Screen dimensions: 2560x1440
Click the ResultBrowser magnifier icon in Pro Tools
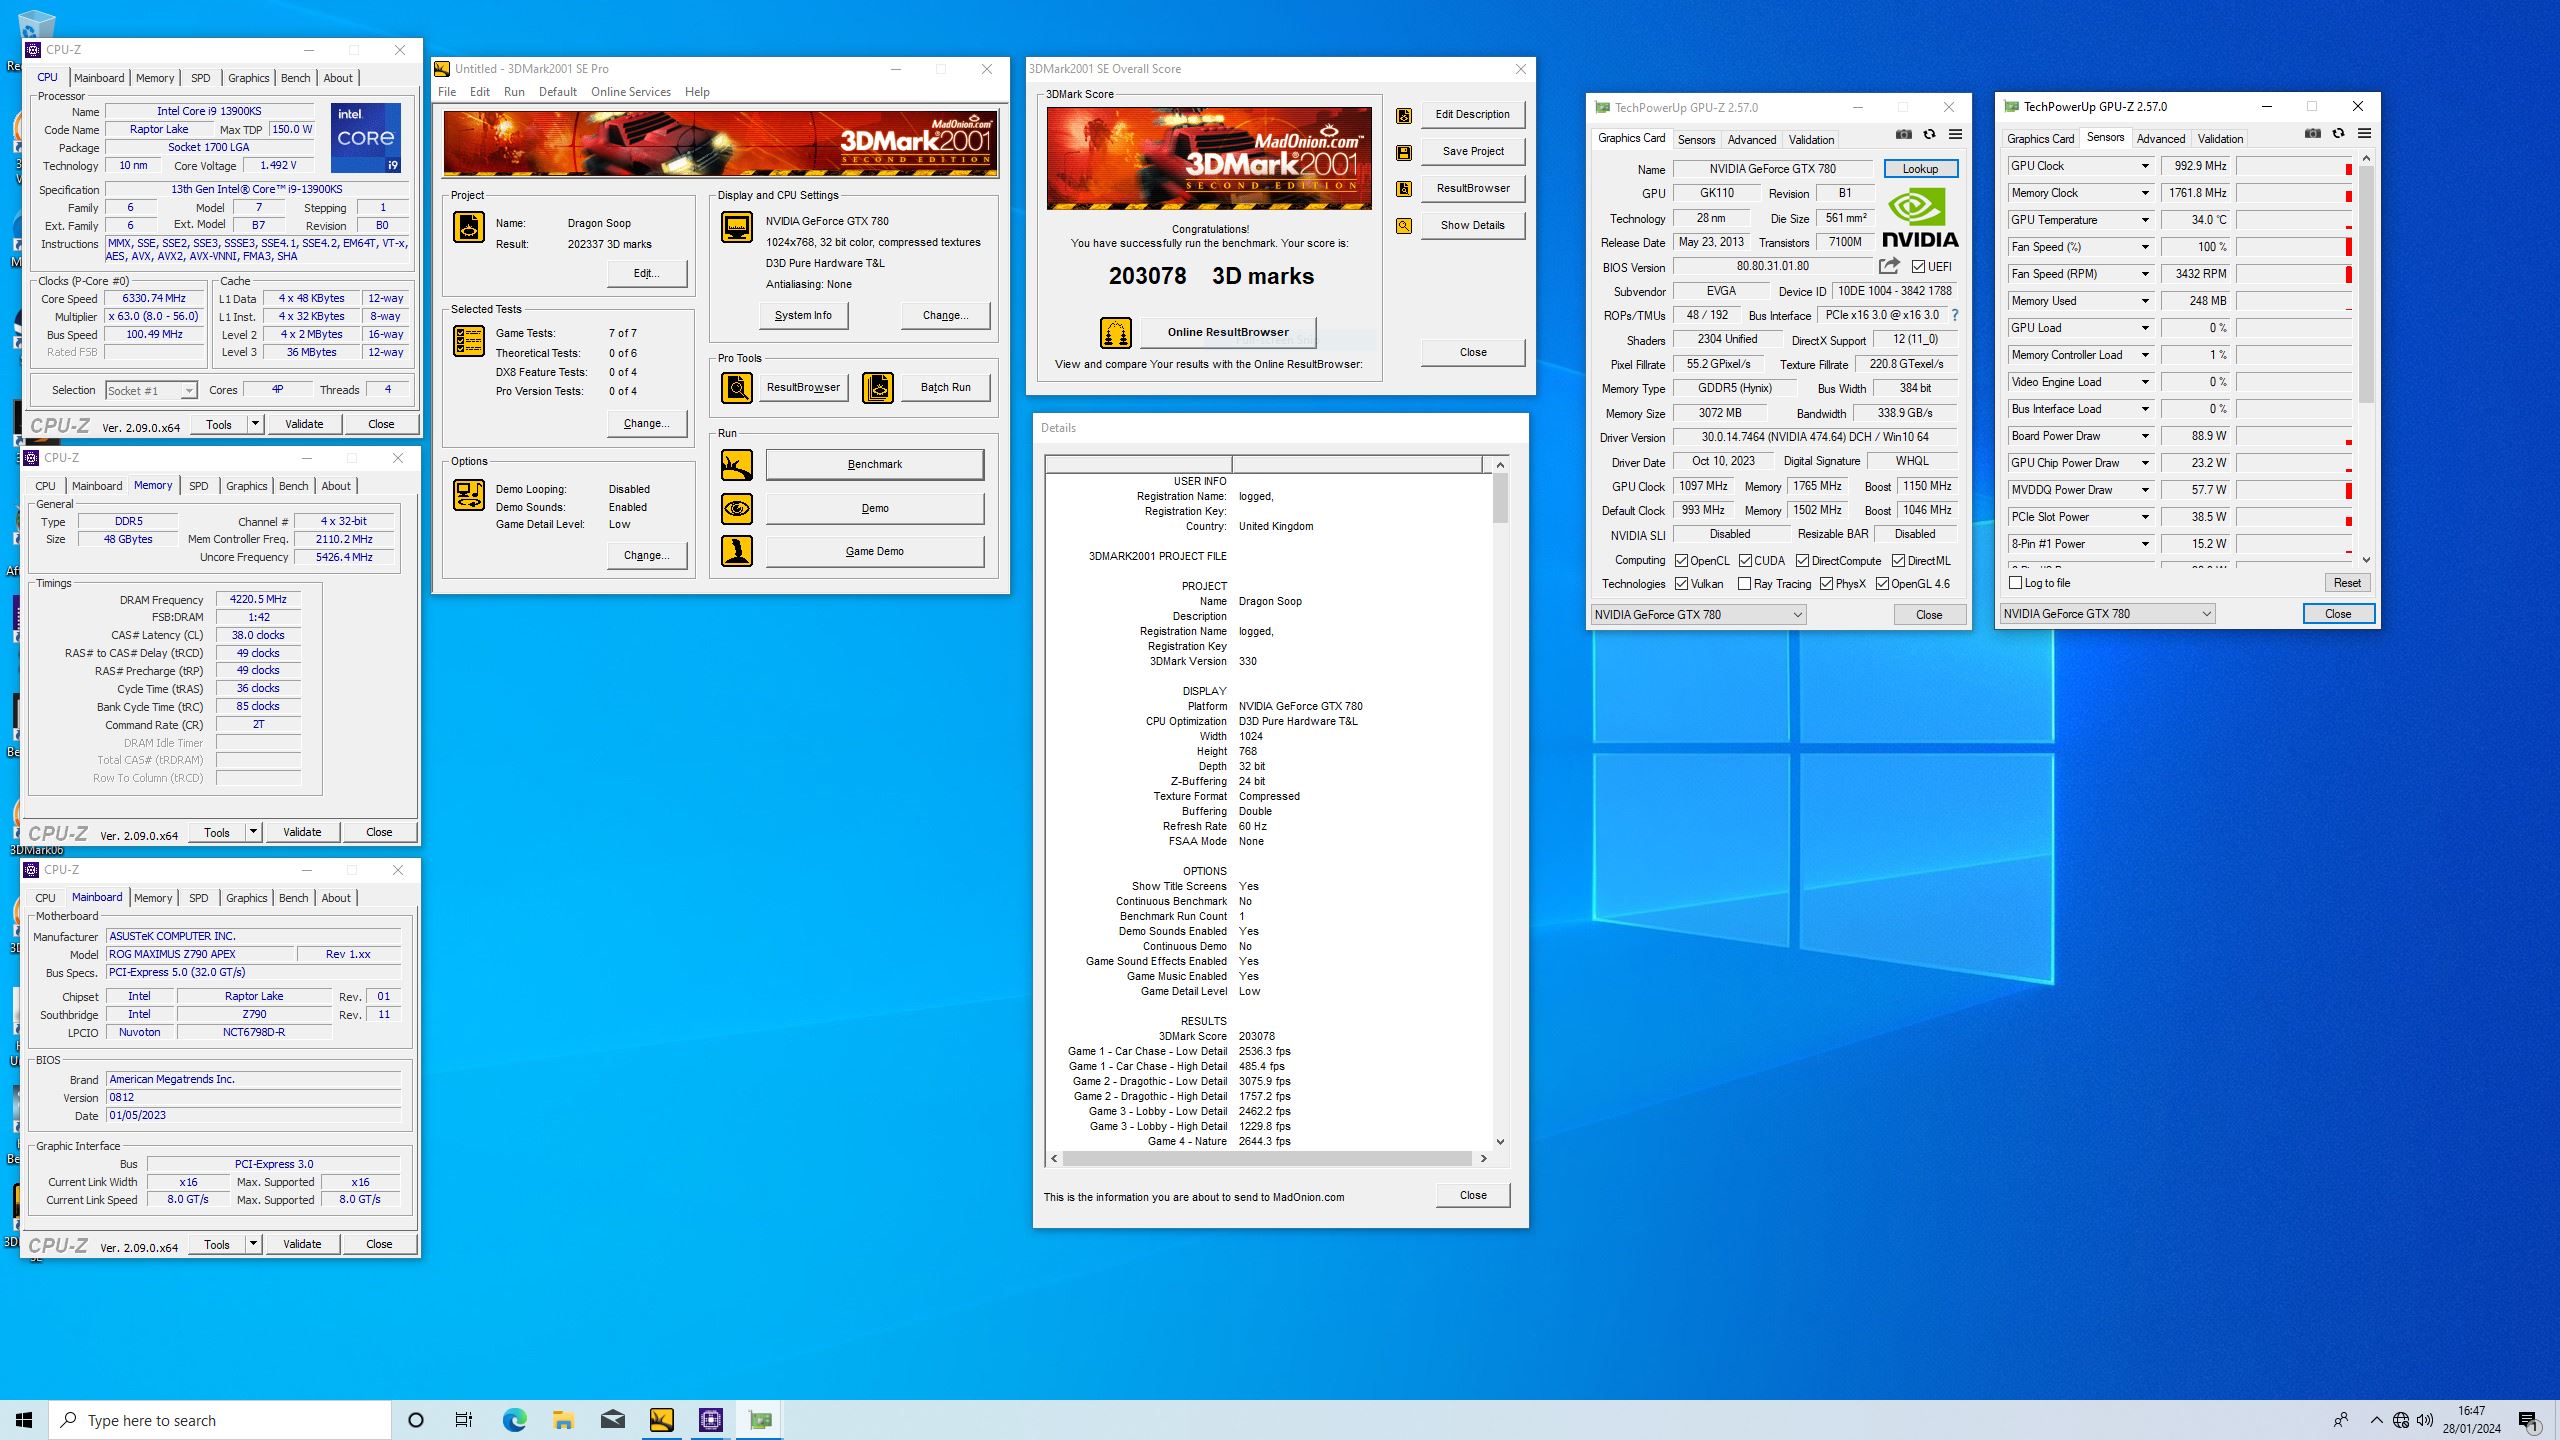(x=737, y=387)
